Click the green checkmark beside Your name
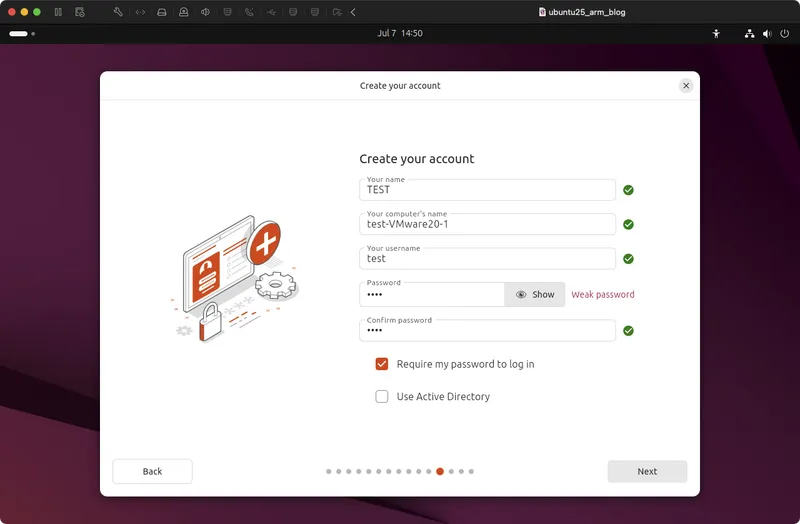Viewport: 800px width, 524px height. pos(628,190)
